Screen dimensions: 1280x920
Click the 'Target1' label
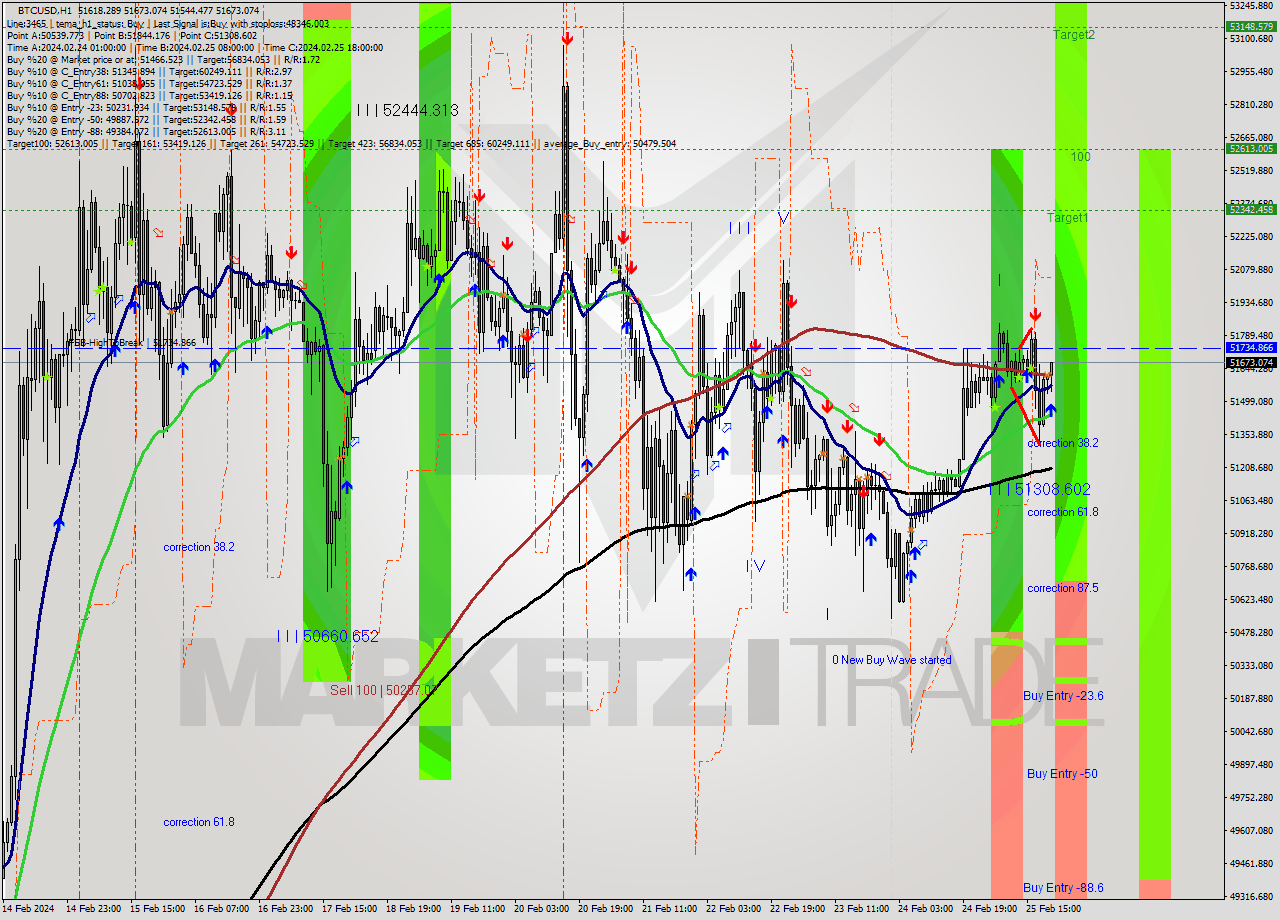[1068, 217]
